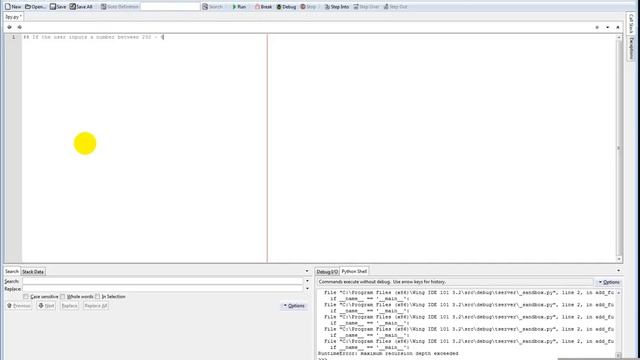Switch to the Python Shell tab
640x360 pixels.
pos(354,271)
